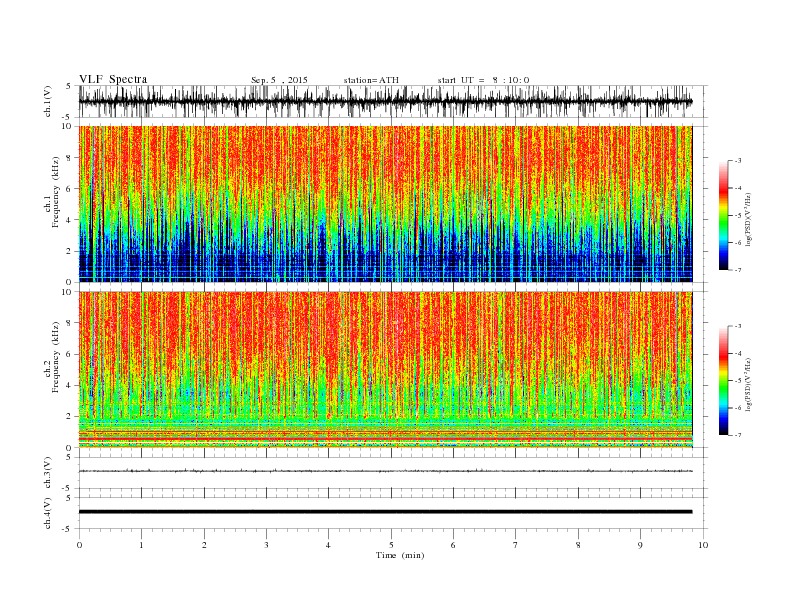This screenshot has width=792, height=612.
Task: Click the 'ch.1(V)' waveform axis label
Action: [x=48, y=102]
